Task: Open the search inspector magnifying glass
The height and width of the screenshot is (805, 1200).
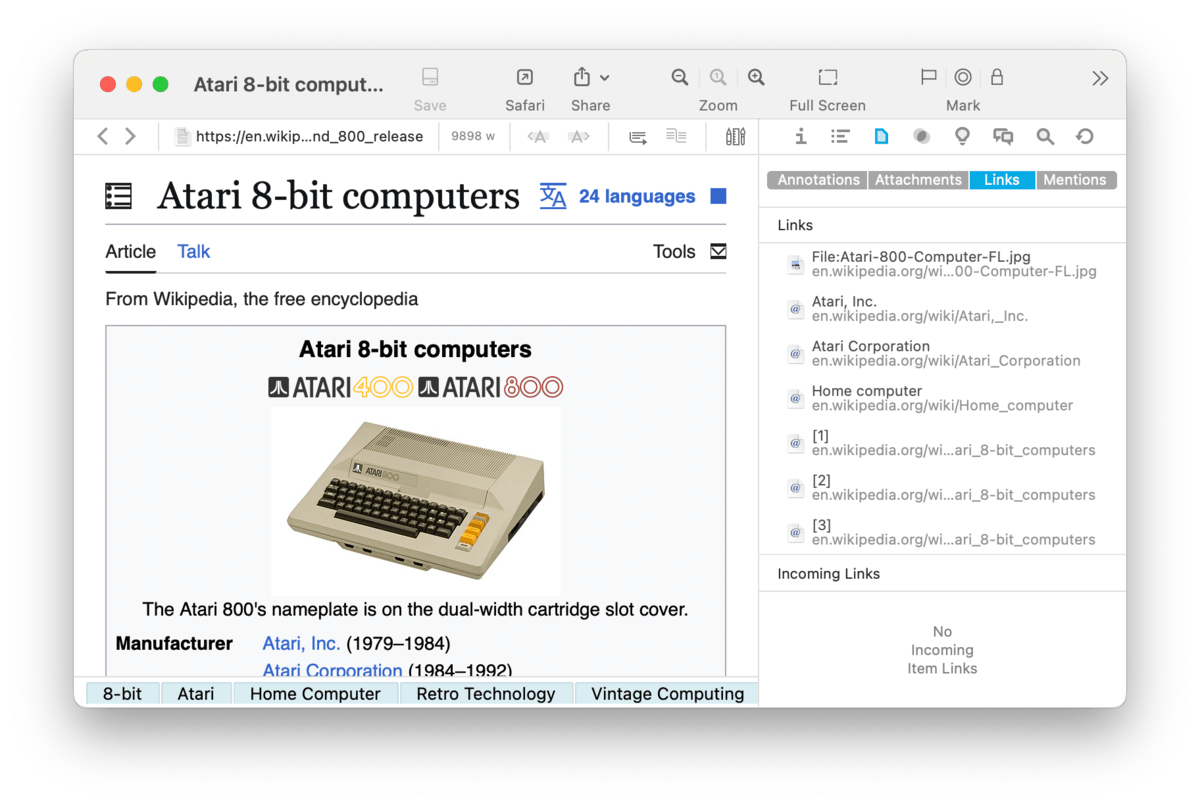Action: pos(1045,137)
